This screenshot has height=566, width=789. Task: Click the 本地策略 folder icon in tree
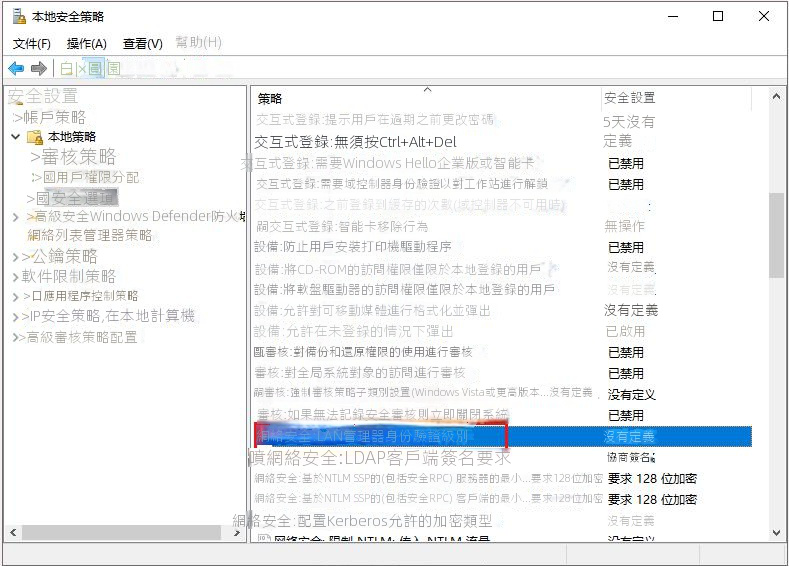point(35,137)
